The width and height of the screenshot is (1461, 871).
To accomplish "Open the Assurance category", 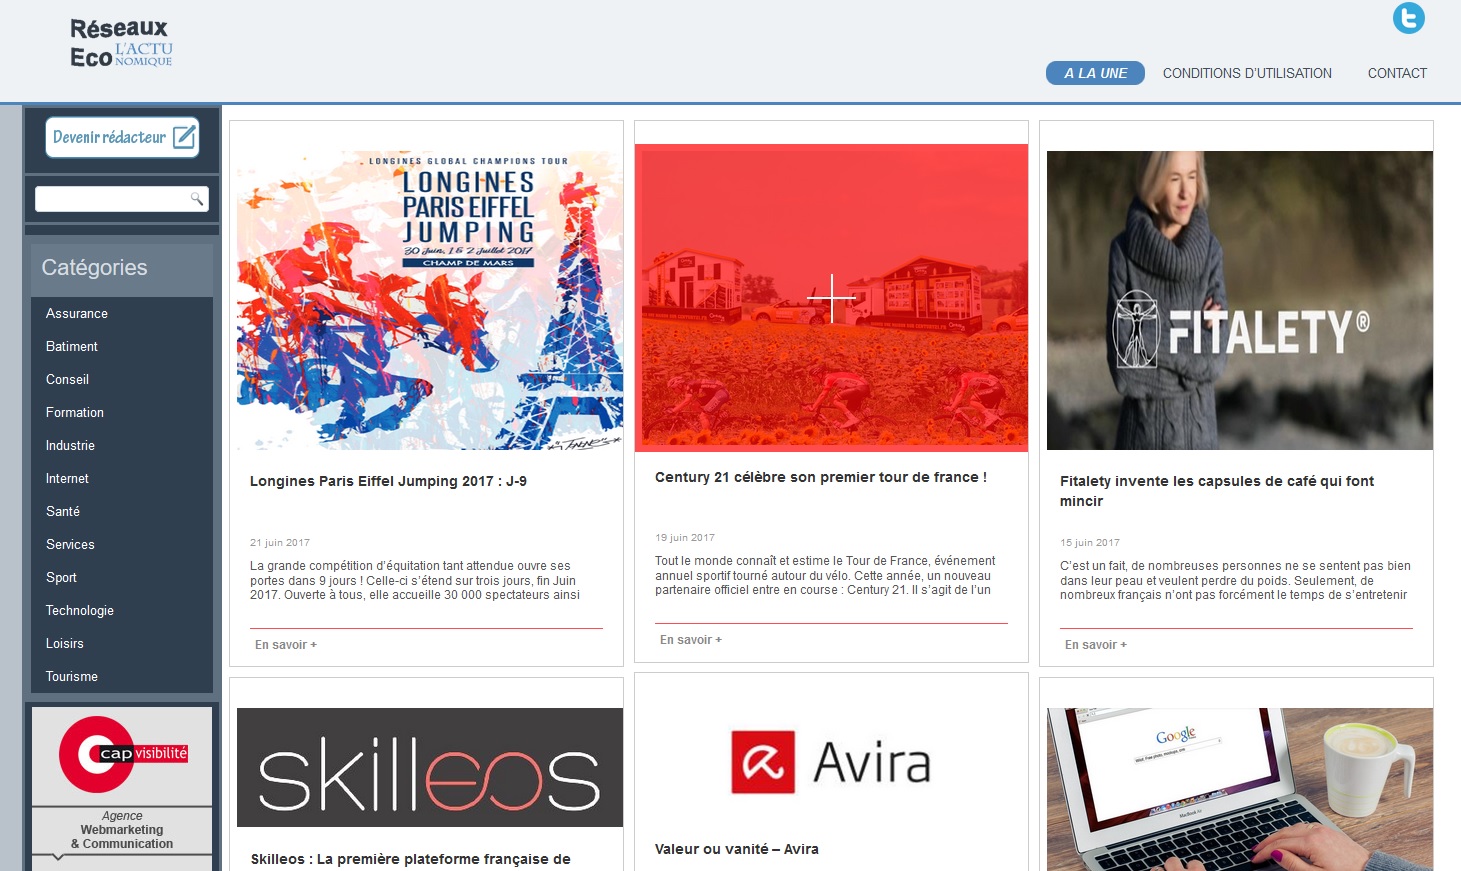I will pos(77,313).
